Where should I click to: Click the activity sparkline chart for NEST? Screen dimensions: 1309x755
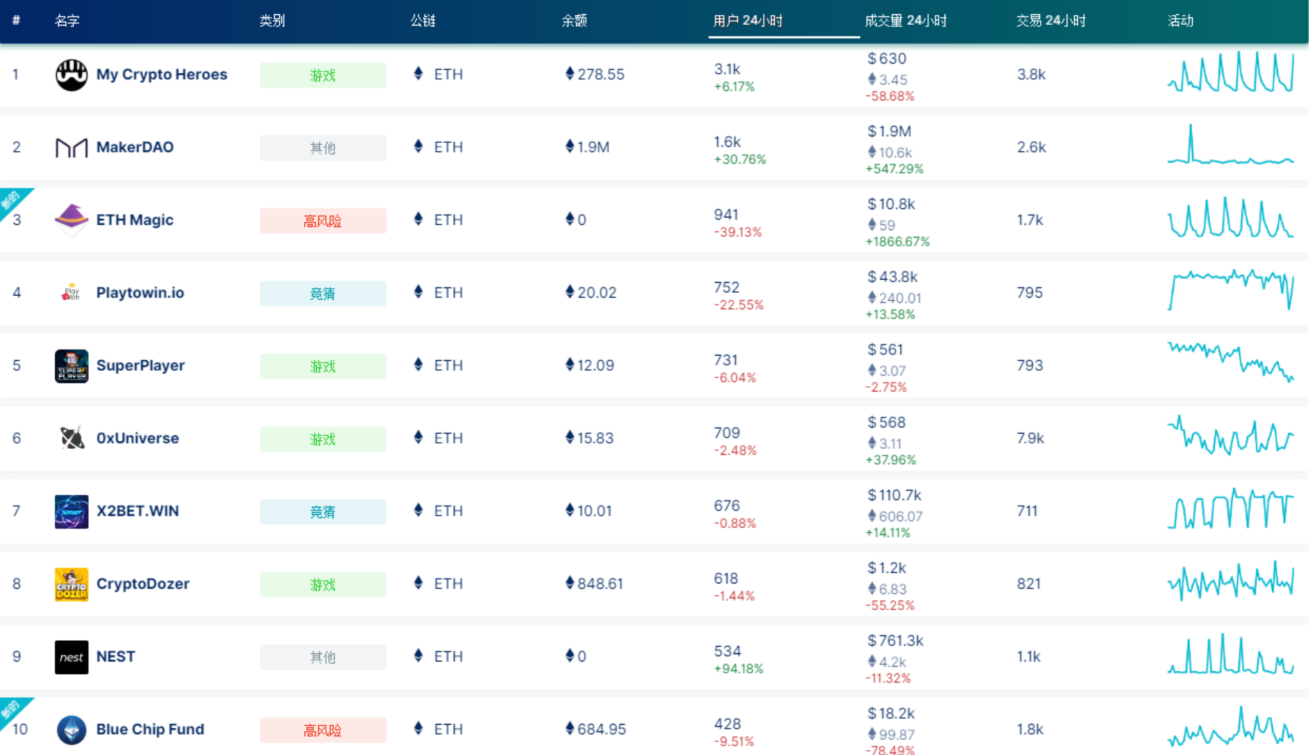[x=1231, y=655]
